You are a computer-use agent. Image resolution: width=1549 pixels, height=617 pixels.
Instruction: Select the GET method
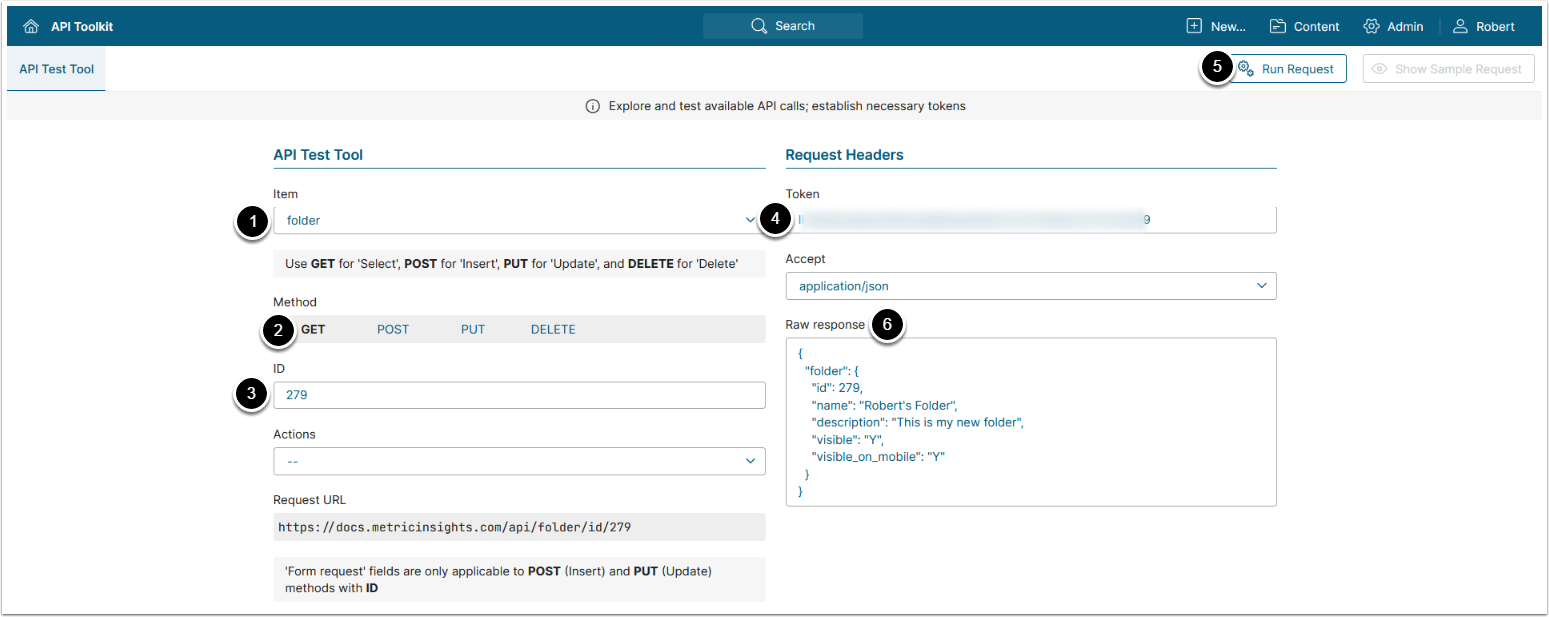pos(313,329)
